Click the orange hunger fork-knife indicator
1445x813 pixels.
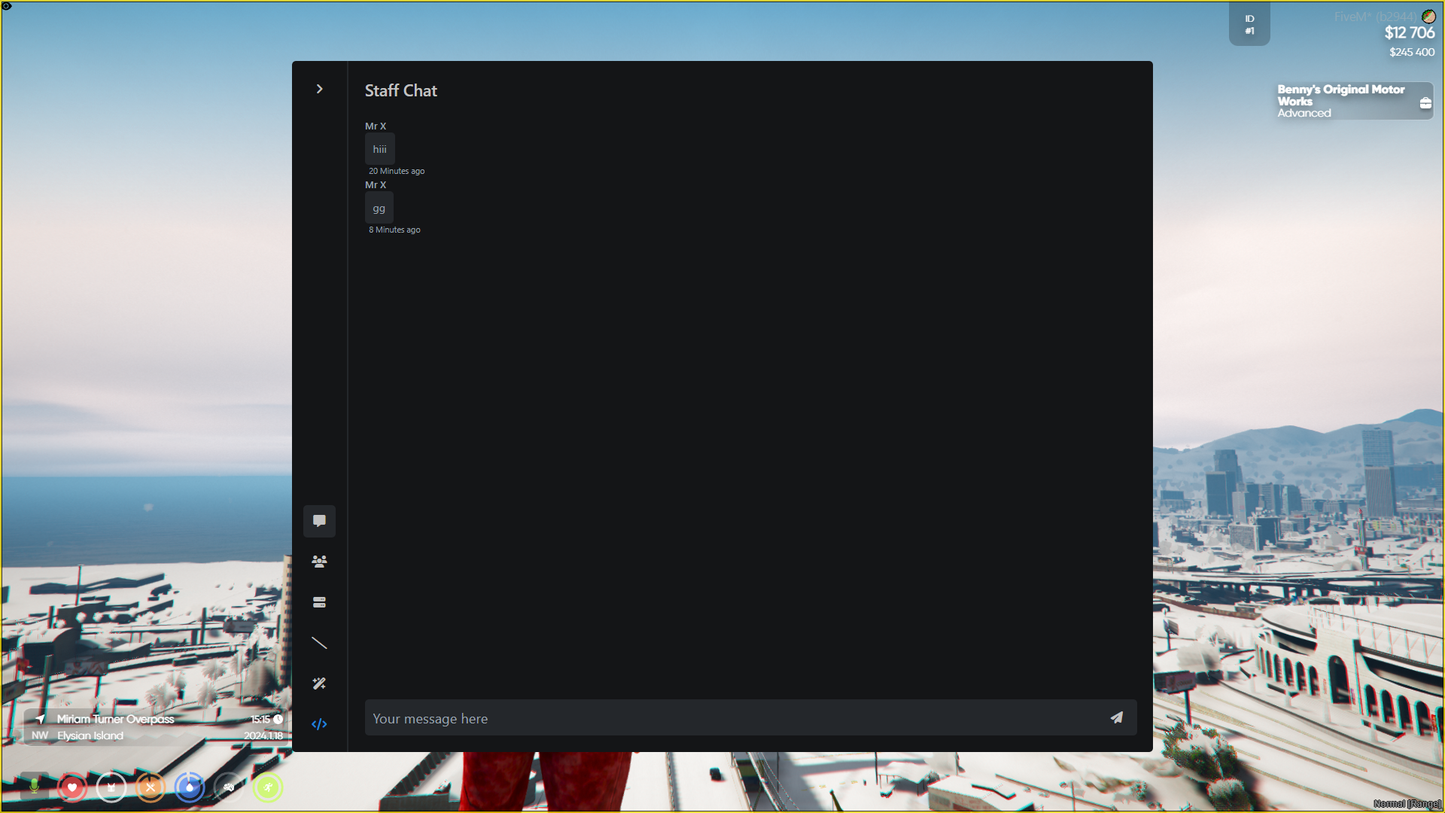click(150, 787)
